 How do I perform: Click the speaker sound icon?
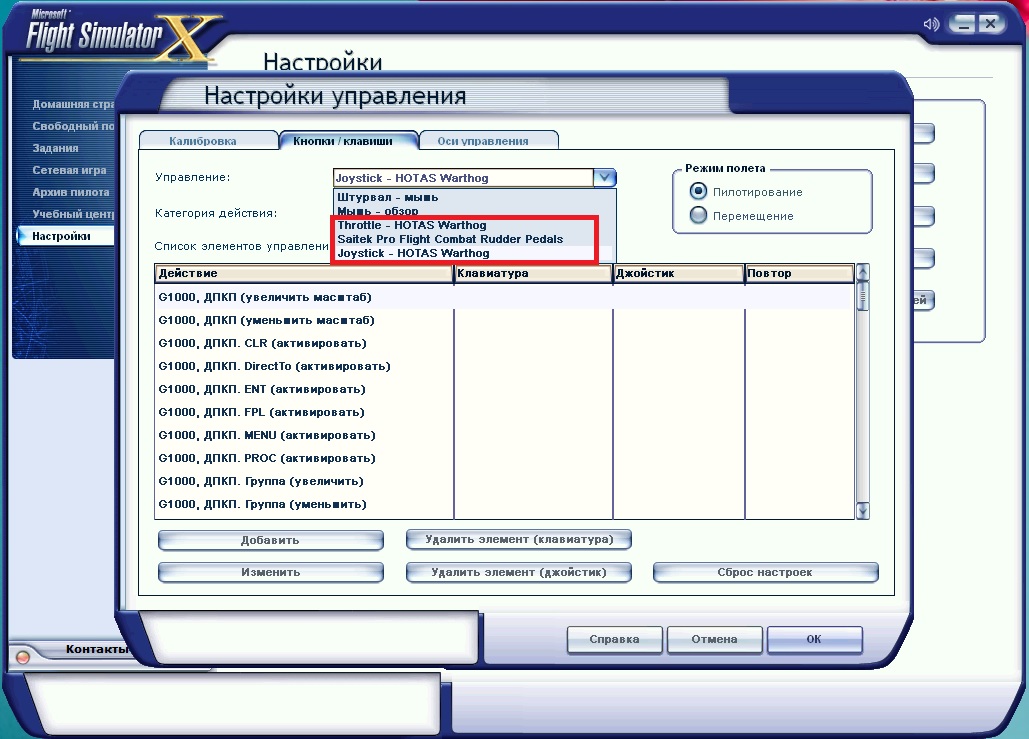click(931, 25)
